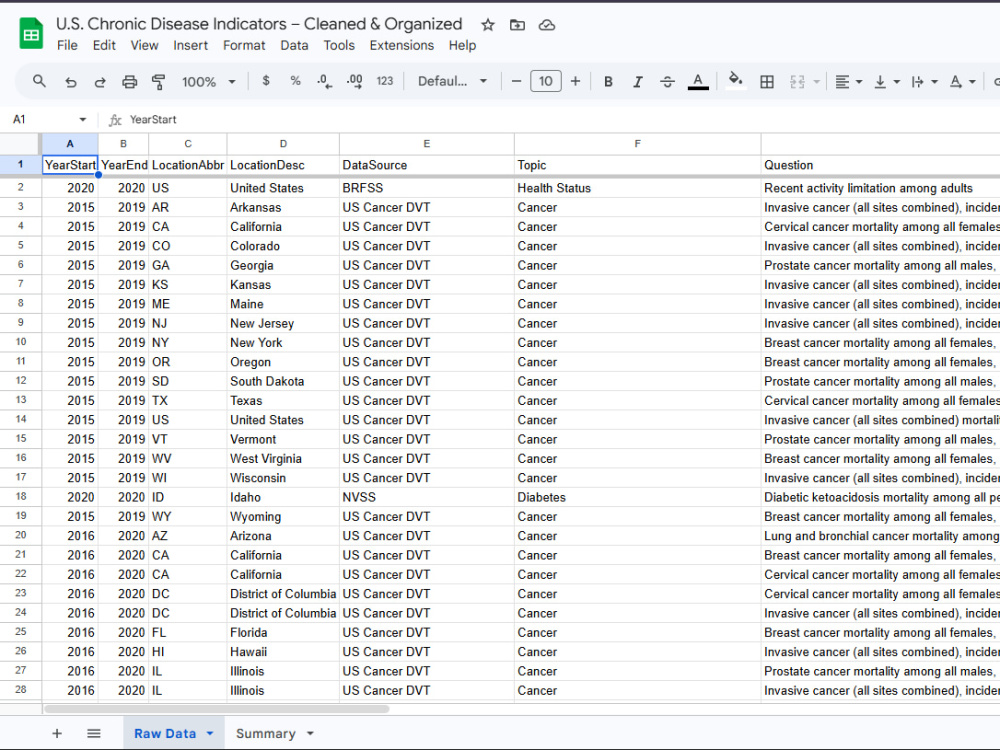Select the Question header cell
The height and width of the screenshot is (750, 1000).
[x=881, y=165]
